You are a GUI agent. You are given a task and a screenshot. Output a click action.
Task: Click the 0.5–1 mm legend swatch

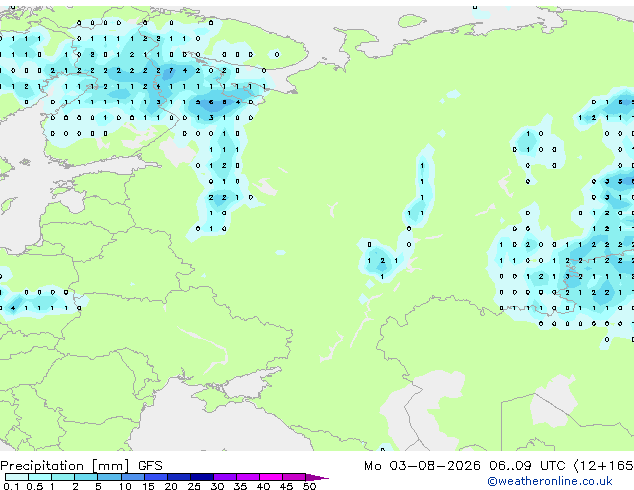pos(40,477)
